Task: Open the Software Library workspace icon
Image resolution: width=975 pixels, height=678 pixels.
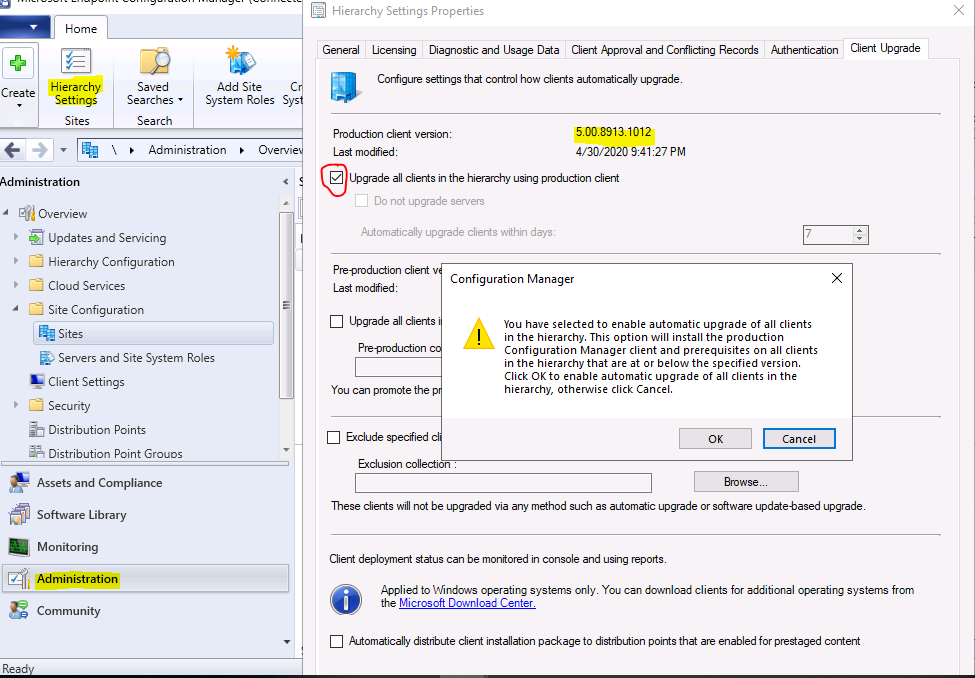Action: point(19,514)
